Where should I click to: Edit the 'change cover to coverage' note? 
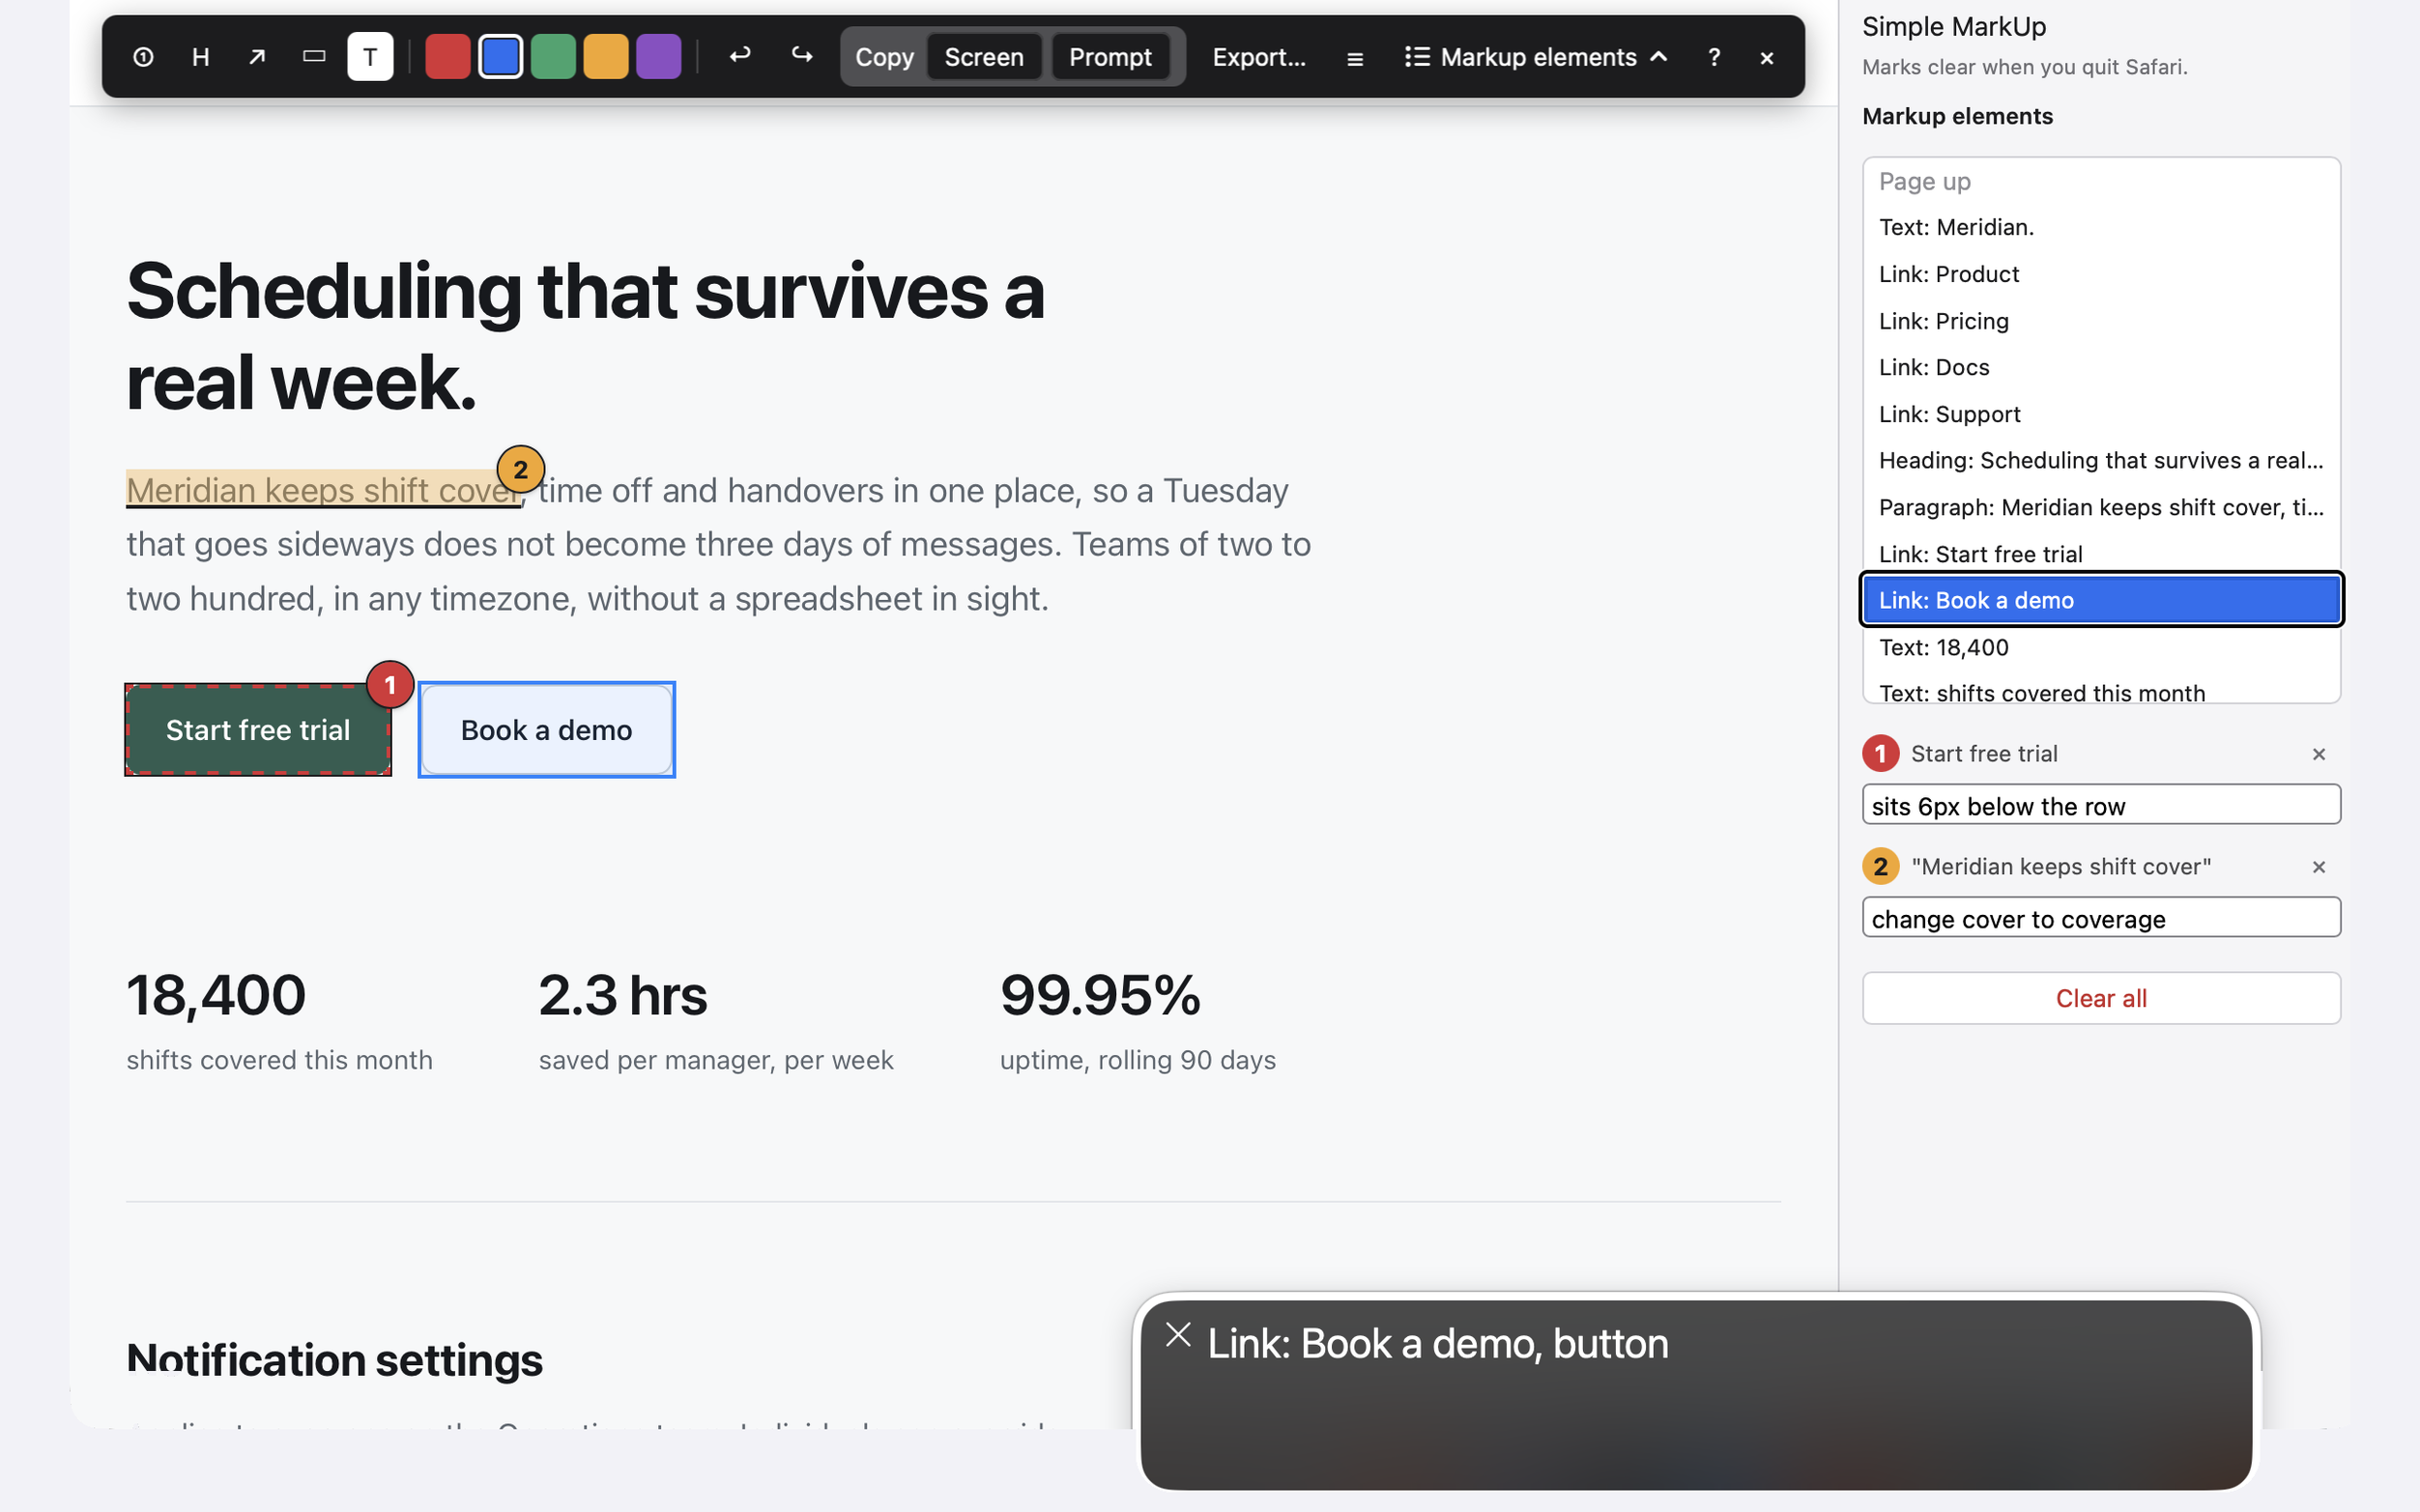click(2101, 918)
